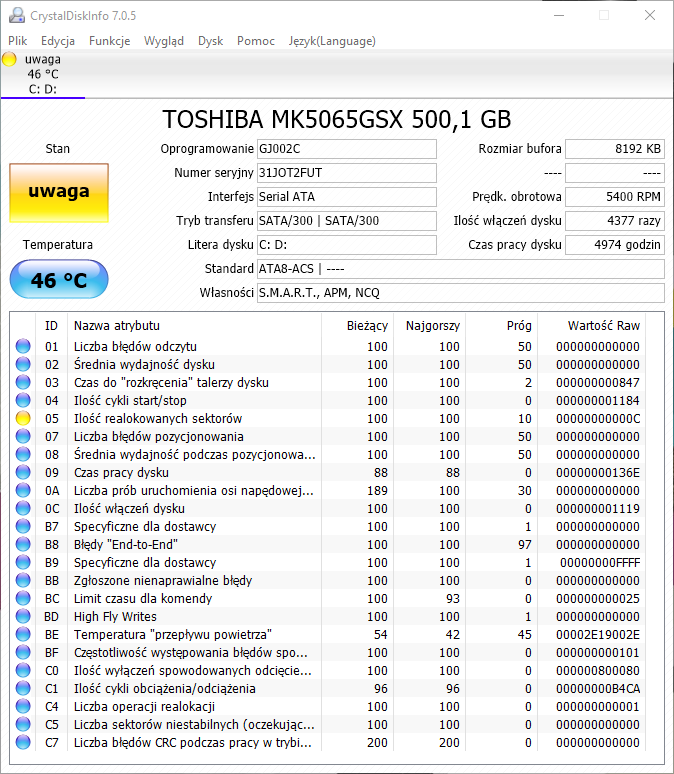
Task: Open the Wygląd menu
Action: (x=164, y=41)
